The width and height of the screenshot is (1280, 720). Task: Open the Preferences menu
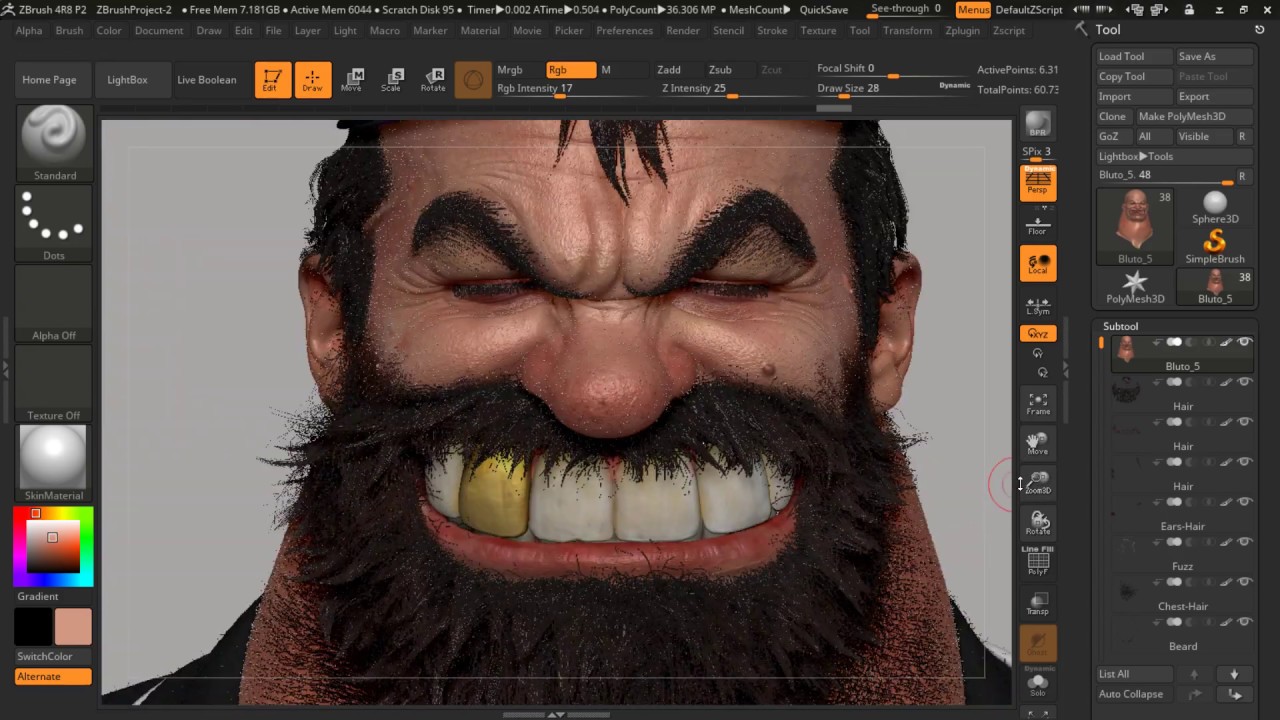pyautogui.click(x=624, y=30)
